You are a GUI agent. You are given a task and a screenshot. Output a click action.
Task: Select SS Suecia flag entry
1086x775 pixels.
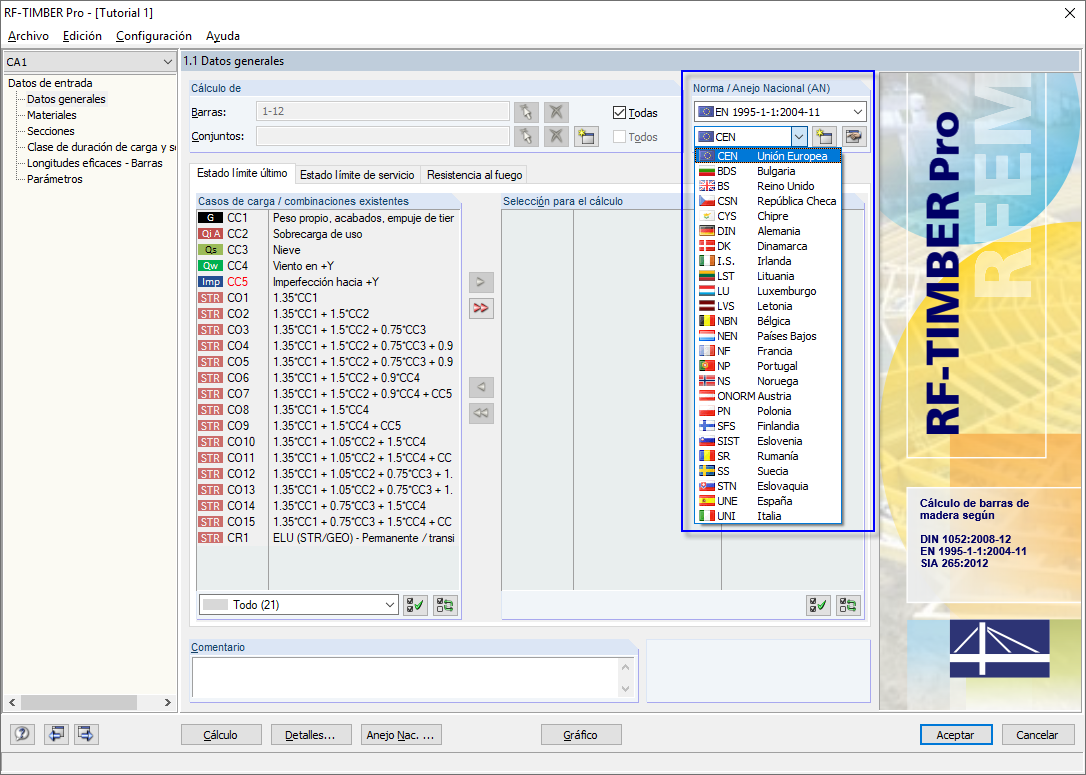tap(768, 471)
